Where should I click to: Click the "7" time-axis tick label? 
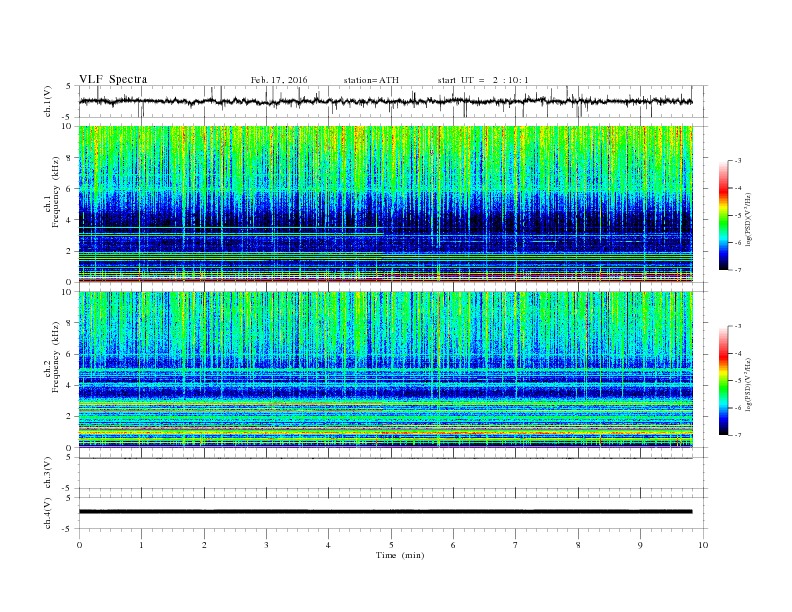516,545
